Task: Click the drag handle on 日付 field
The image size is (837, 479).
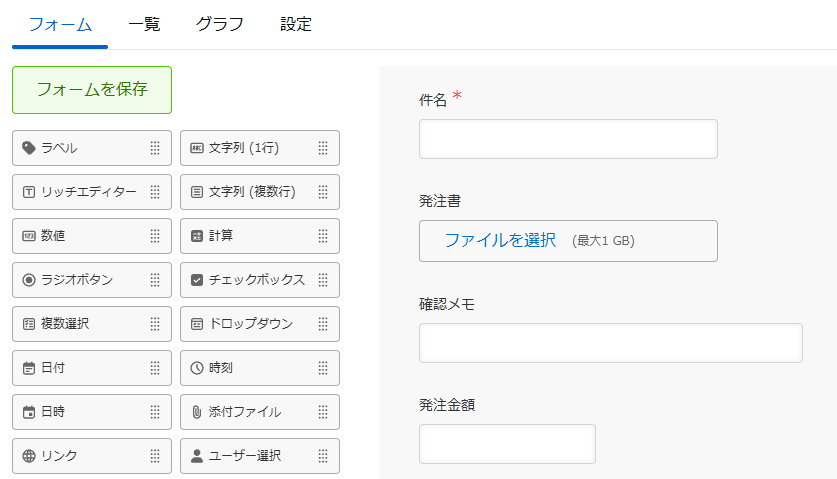Action: pos(155,367)
